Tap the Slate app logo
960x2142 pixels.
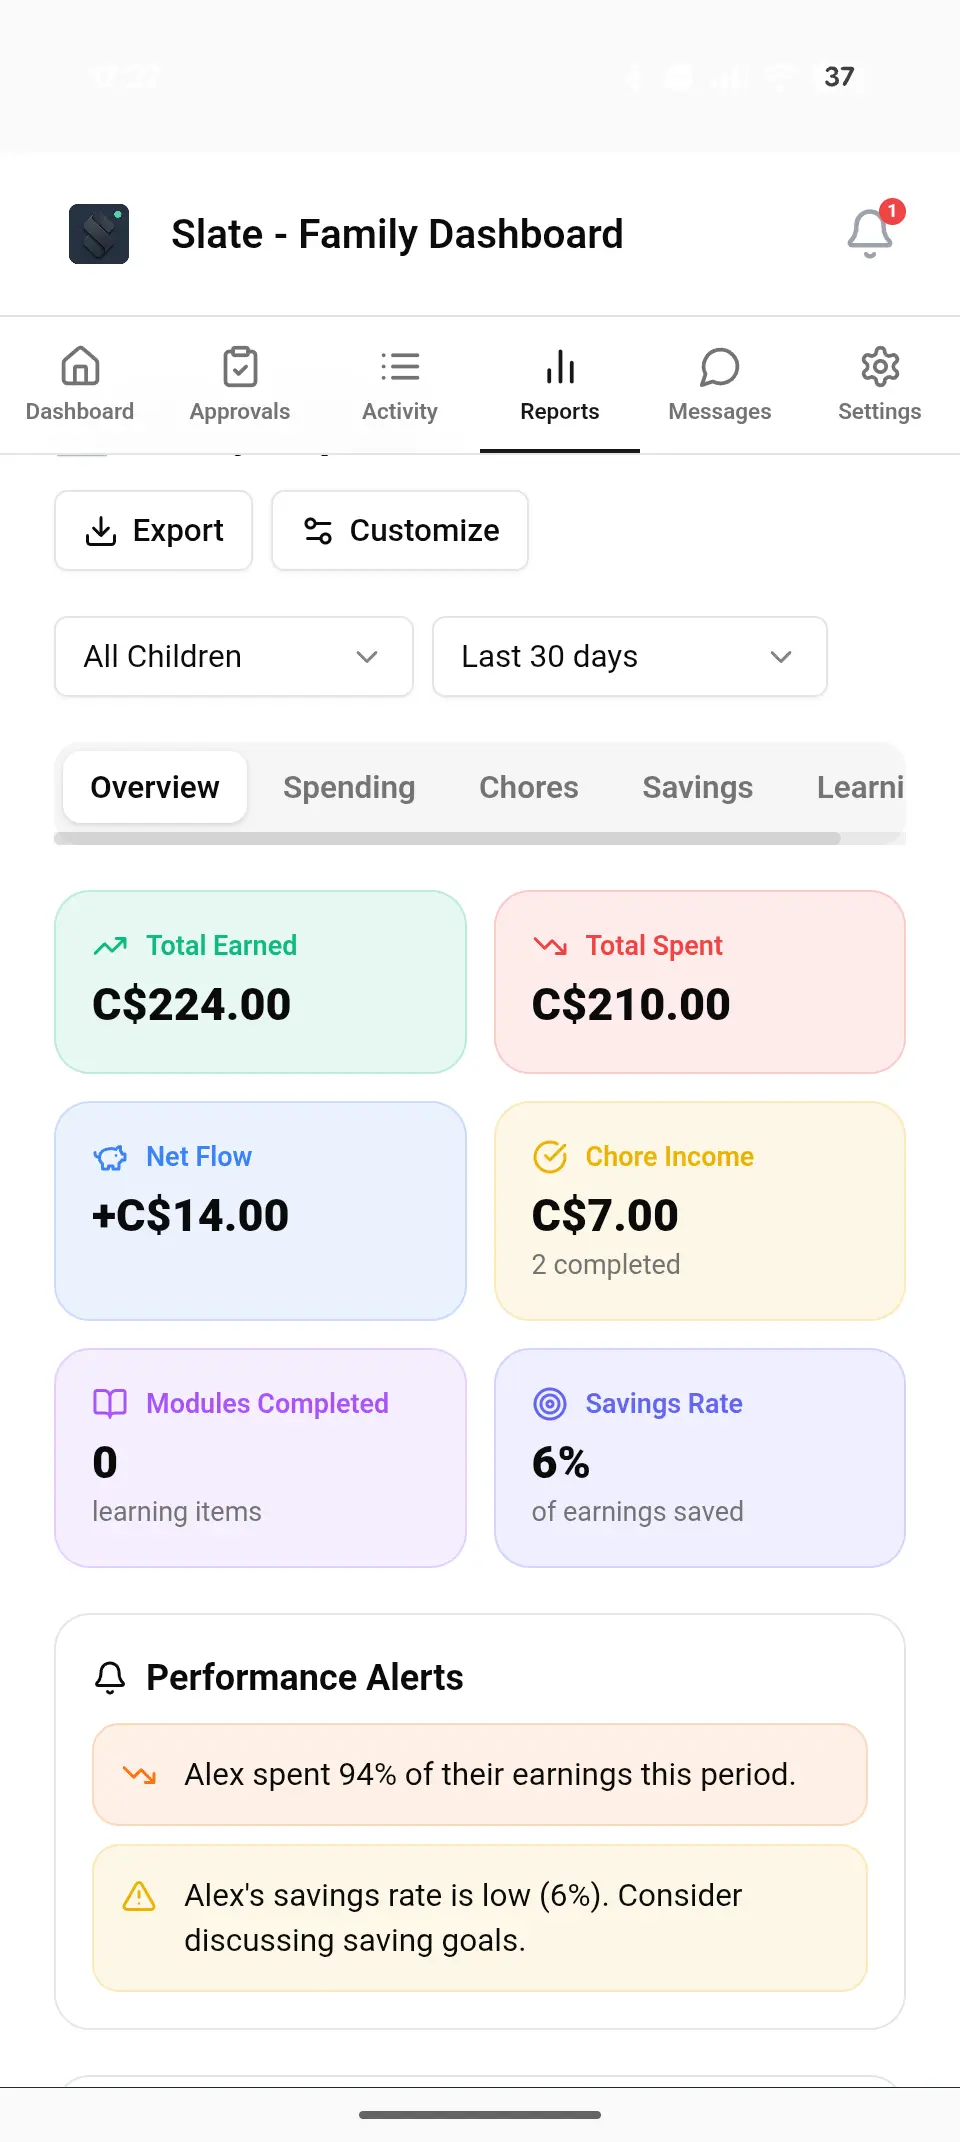pos(99,234)
